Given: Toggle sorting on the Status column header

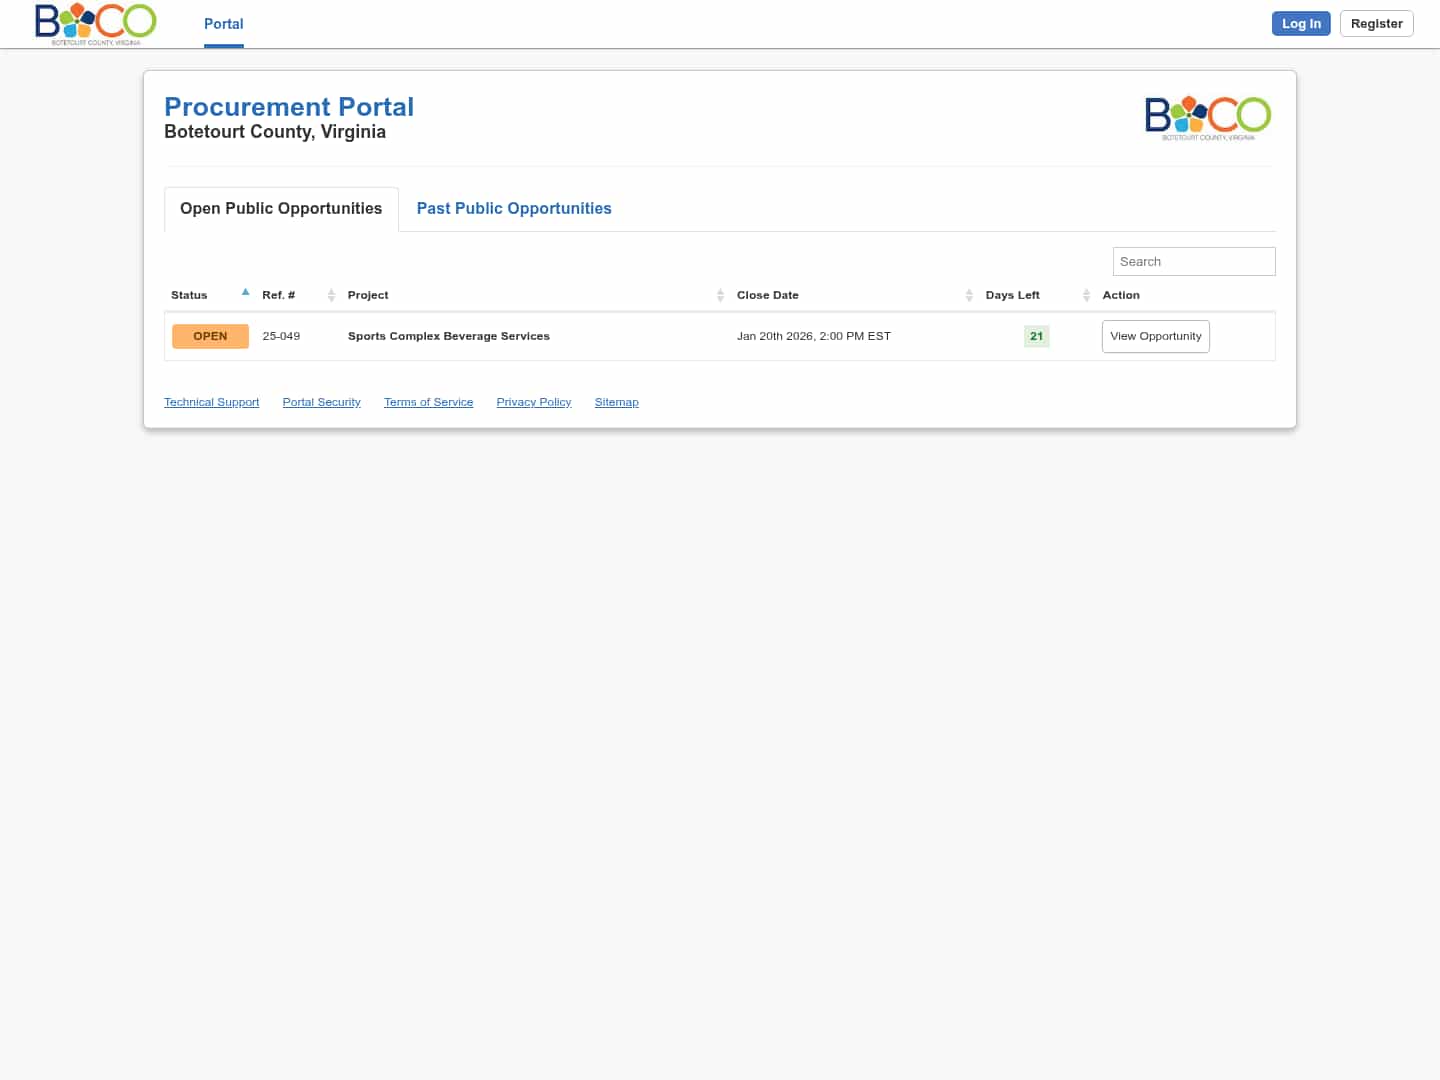Looking at the screenshot, I should point(189,295).
